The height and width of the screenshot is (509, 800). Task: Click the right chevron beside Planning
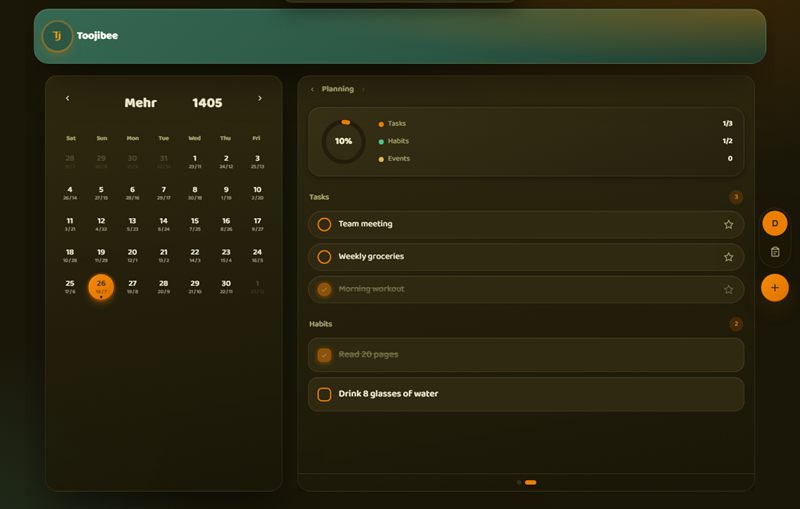(363, 89)
